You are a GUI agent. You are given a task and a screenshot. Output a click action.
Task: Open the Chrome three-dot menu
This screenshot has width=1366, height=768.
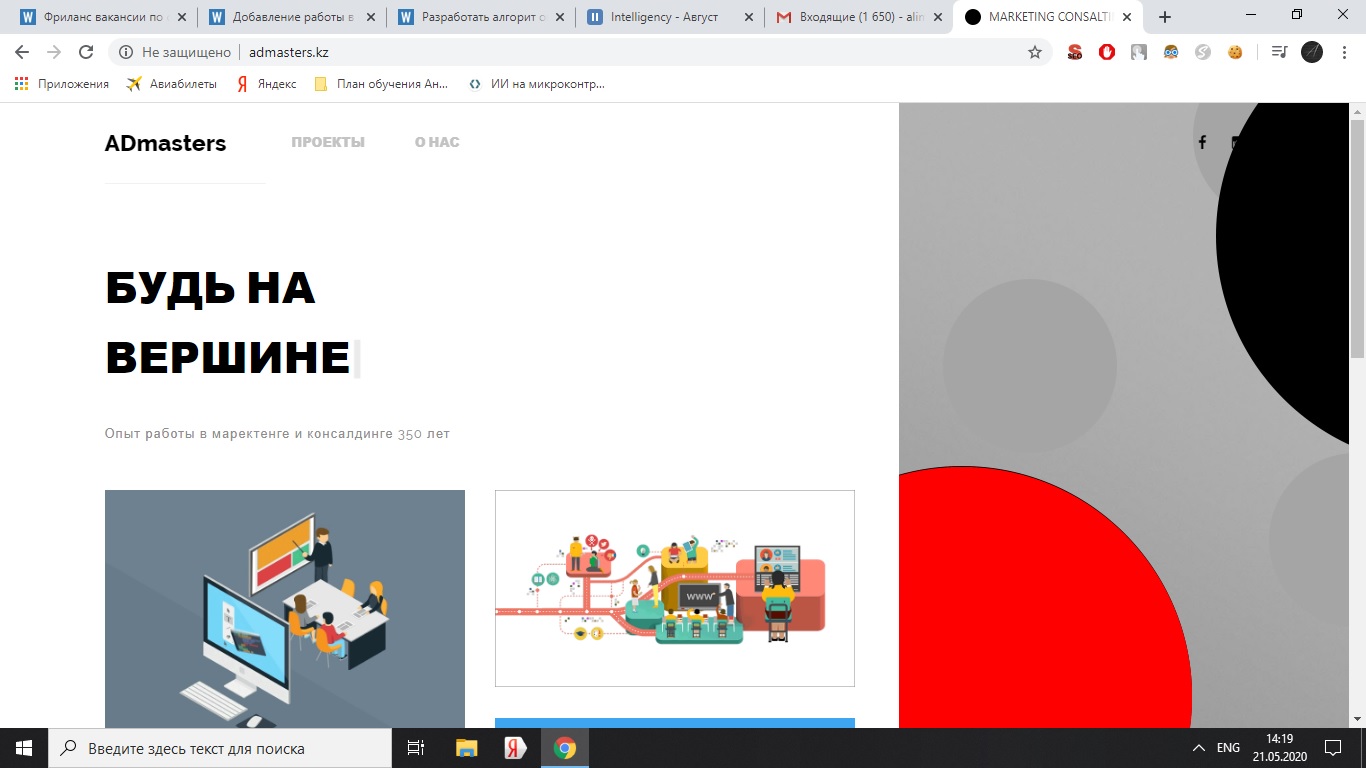click(x=1345, y=52)
